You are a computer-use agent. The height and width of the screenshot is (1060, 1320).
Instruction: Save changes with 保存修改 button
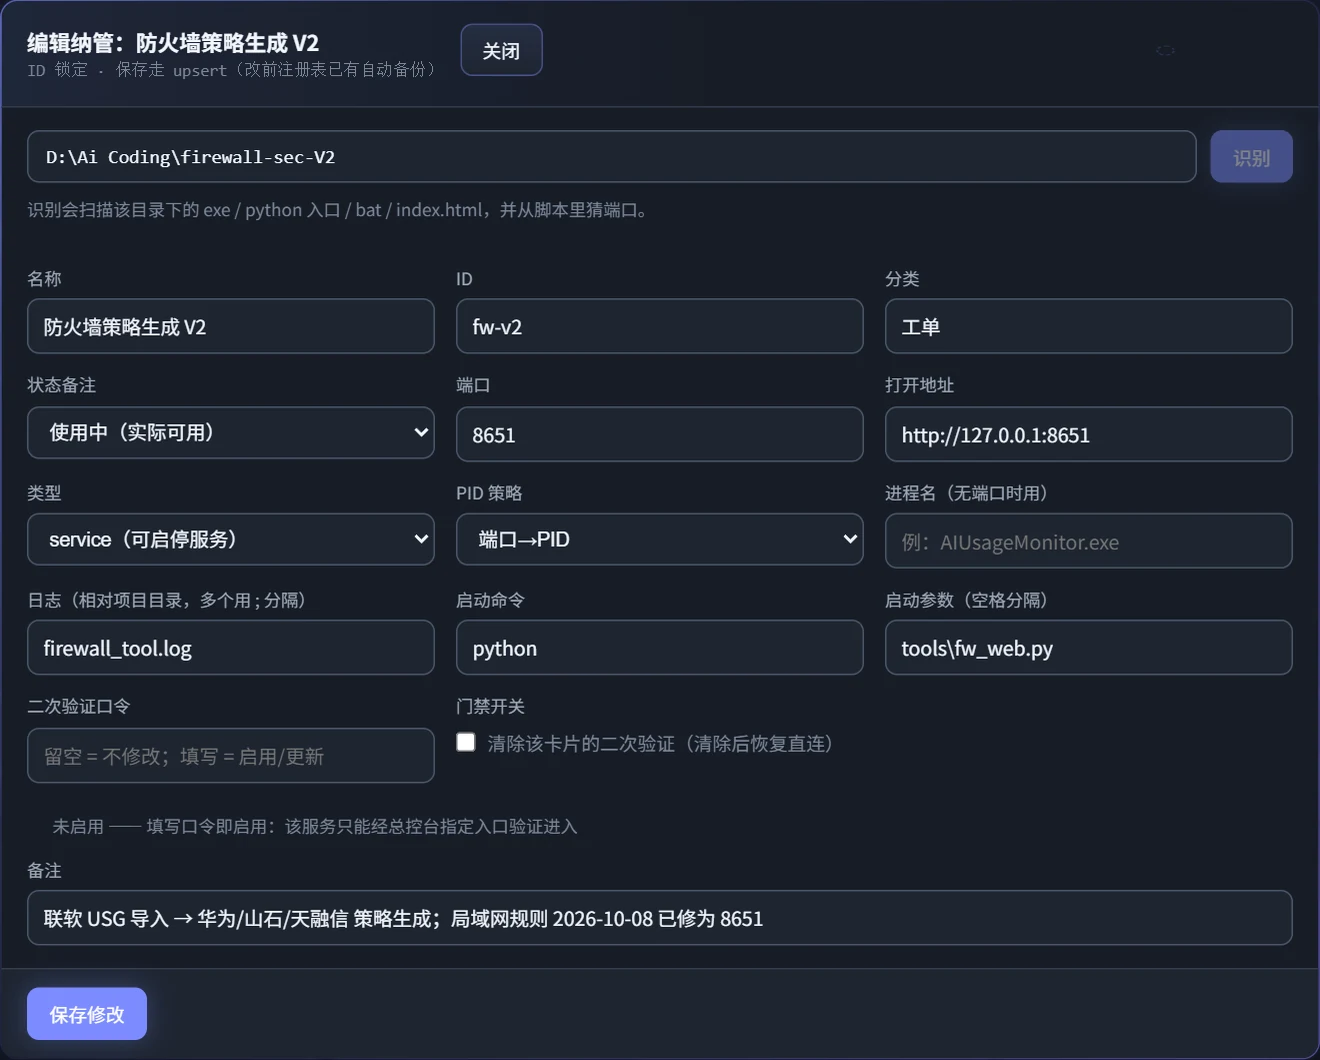[87, 1014]
